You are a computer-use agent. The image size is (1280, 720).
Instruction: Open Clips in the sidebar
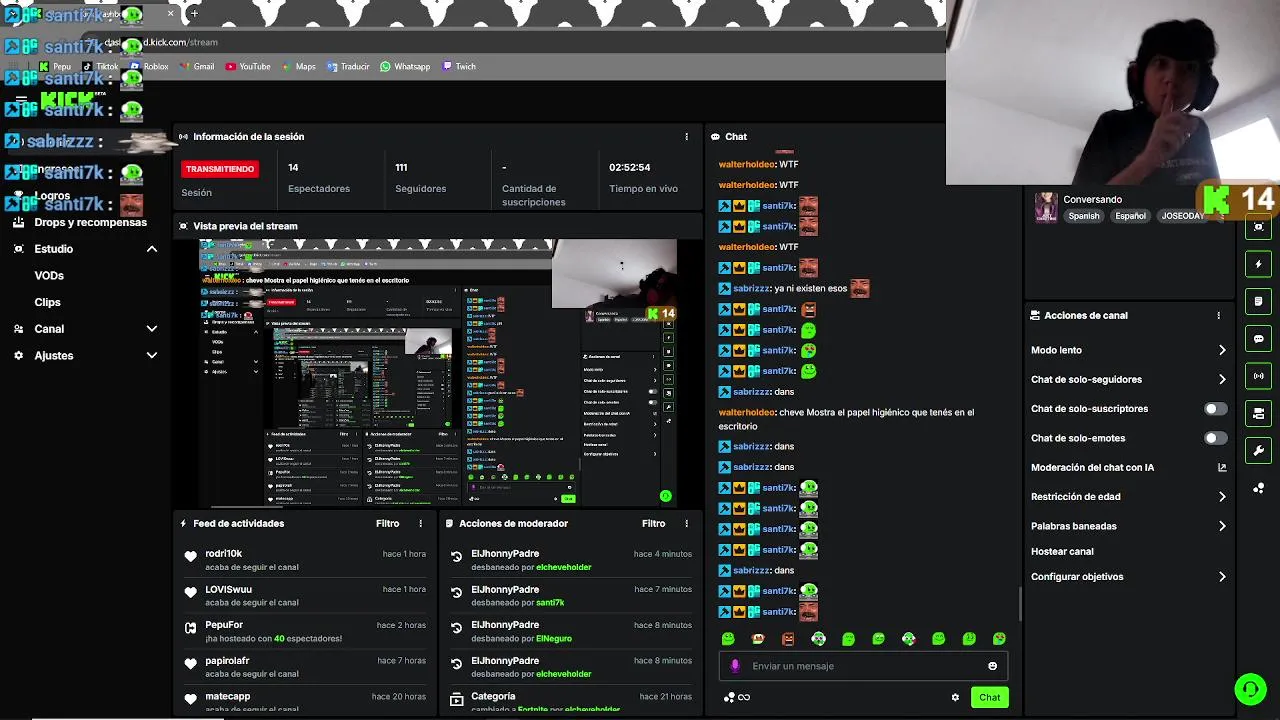(47, 302)
